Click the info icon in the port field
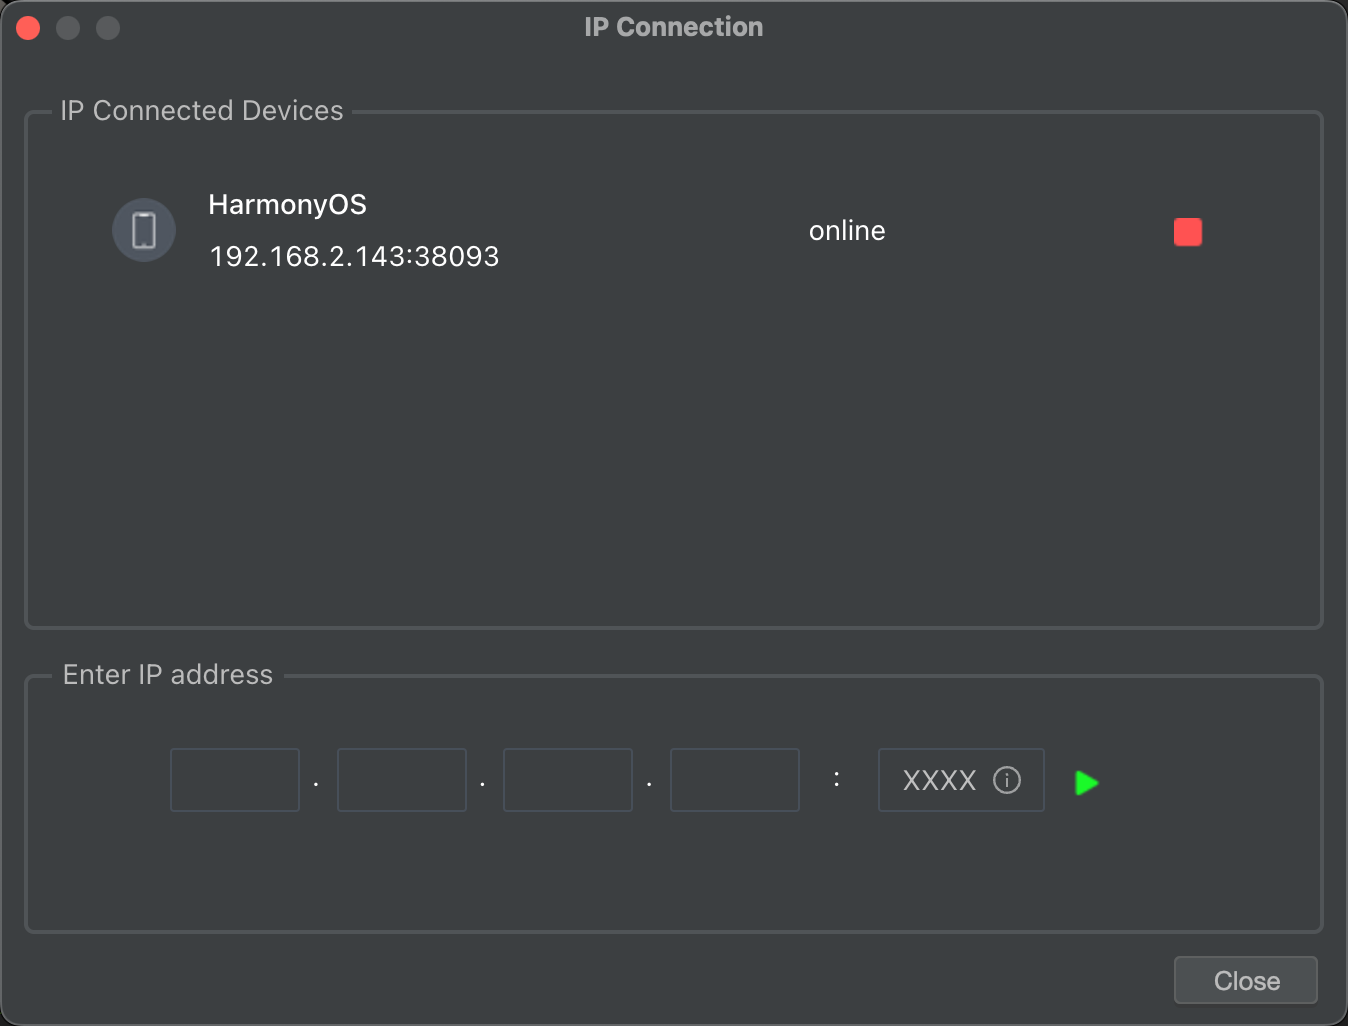Viewport: 1348px width, 1026px height. [1007, 780]
